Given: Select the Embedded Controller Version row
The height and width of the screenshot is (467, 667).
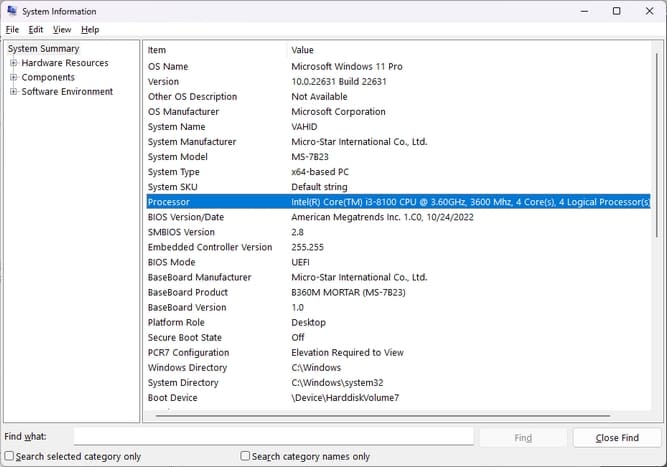Looking at the screenshot, I should 398,247.
